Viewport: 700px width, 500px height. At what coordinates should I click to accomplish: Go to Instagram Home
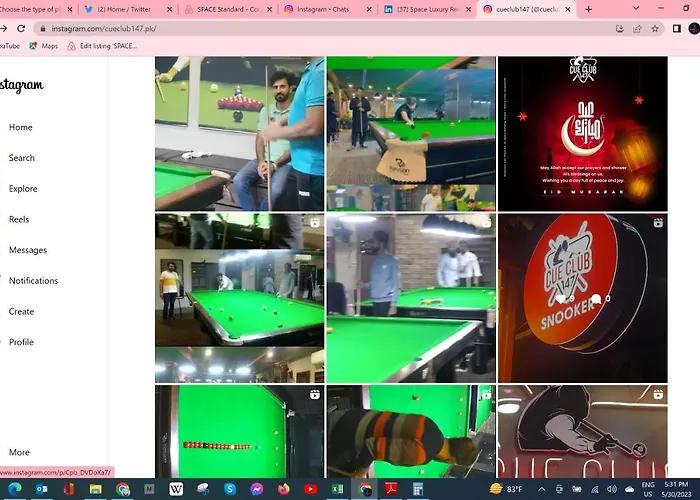click(21, 127)
